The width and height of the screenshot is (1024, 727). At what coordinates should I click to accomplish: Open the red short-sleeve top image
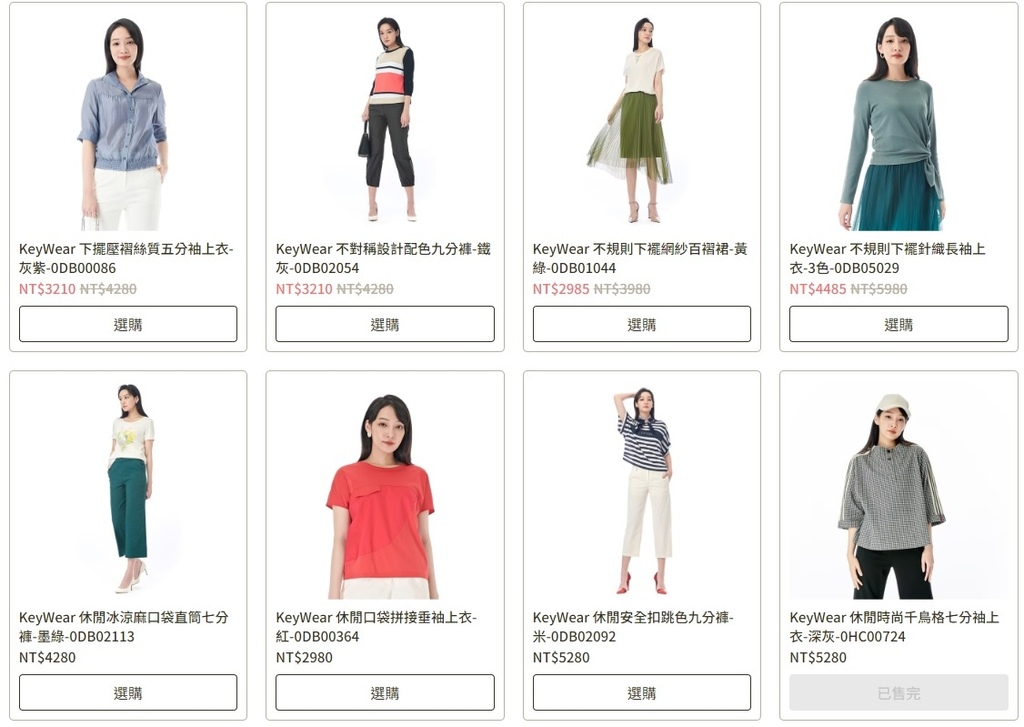coord(385,489)
